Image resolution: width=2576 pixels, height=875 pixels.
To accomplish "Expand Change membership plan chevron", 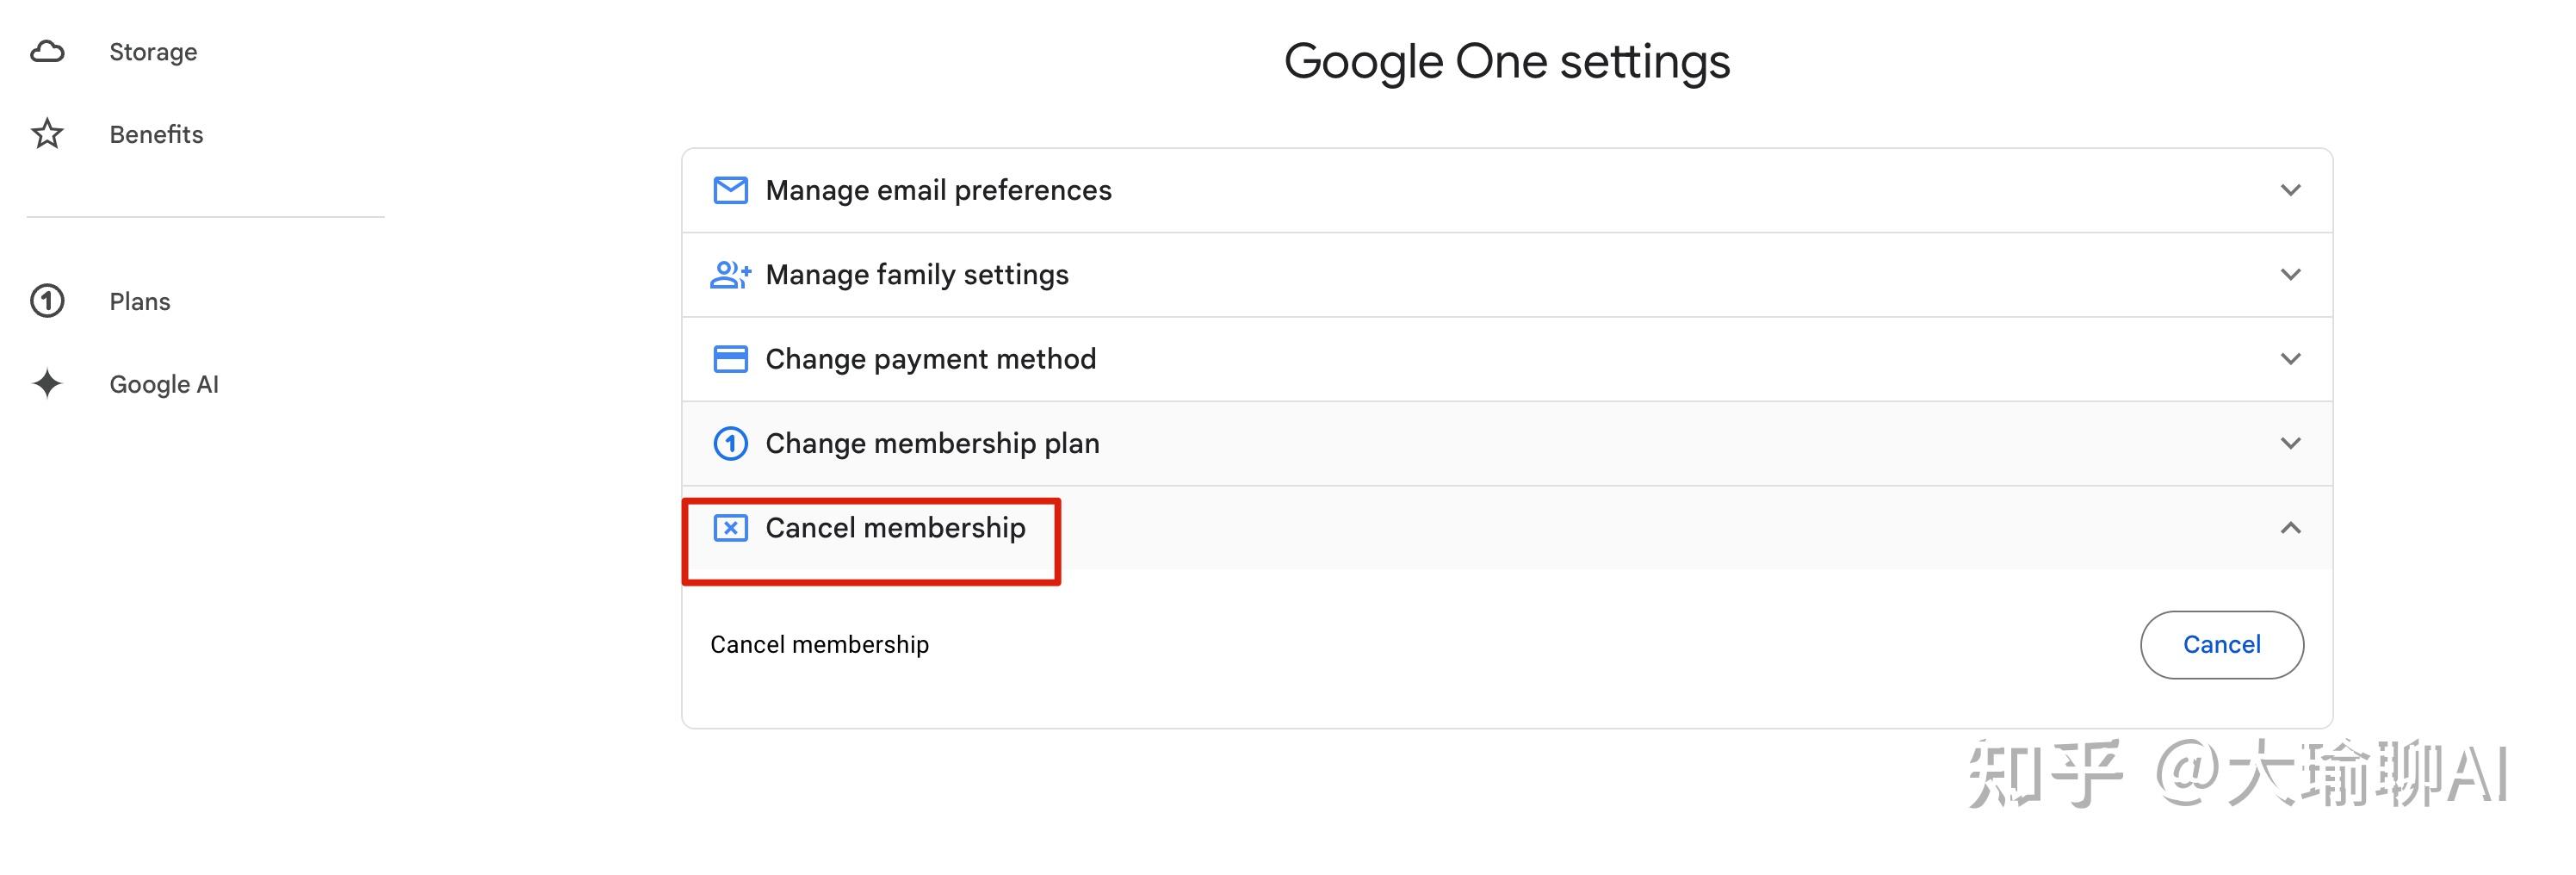I will [2290, 443].
